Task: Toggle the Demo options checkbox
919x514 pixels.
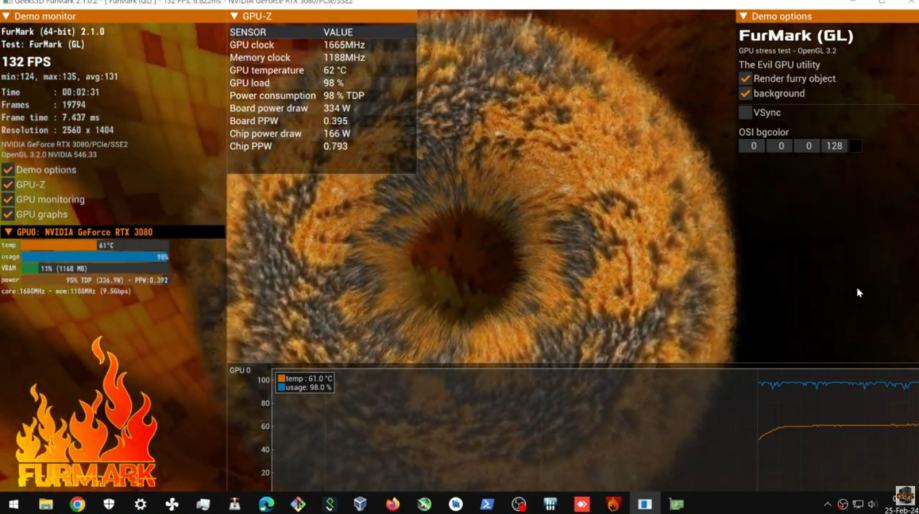Action: coord(8,170)
